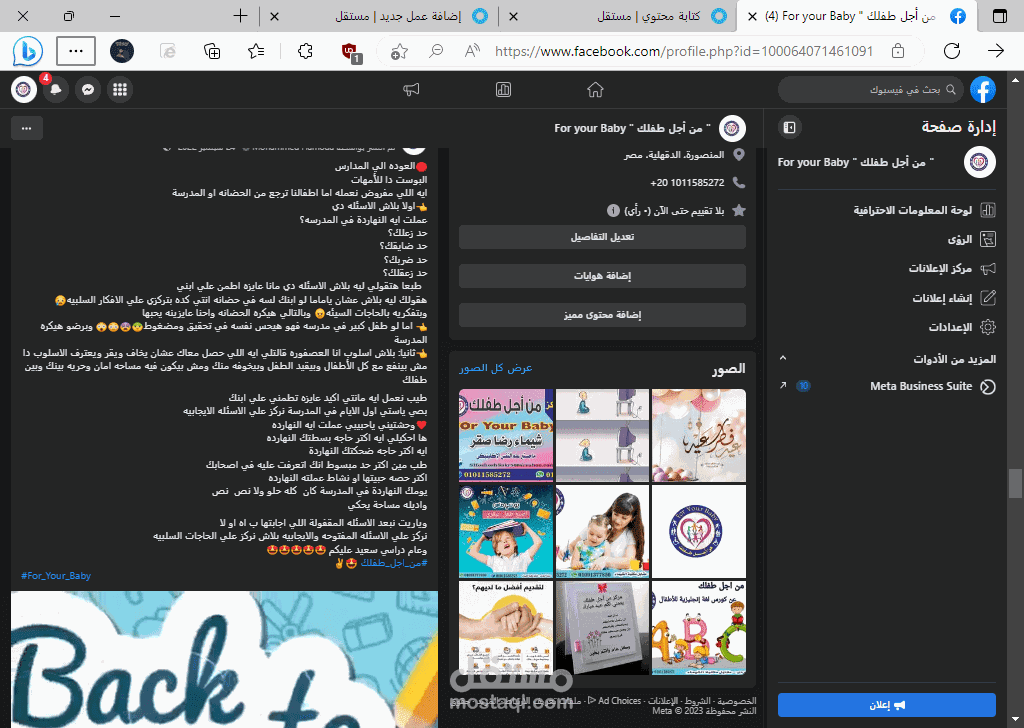
Task: Open the ABC English course photo thumbnail
Action: coord(699,627)
